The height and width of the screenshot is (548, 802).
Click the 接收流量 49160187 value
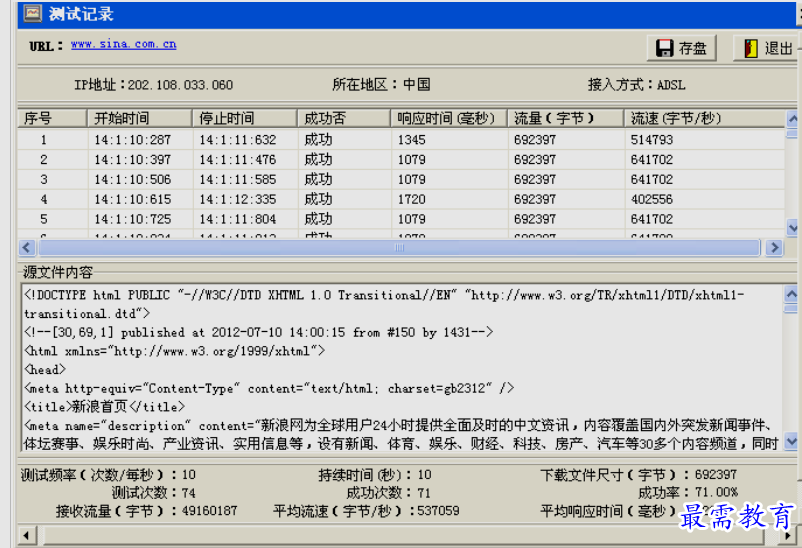pos(209,511)
